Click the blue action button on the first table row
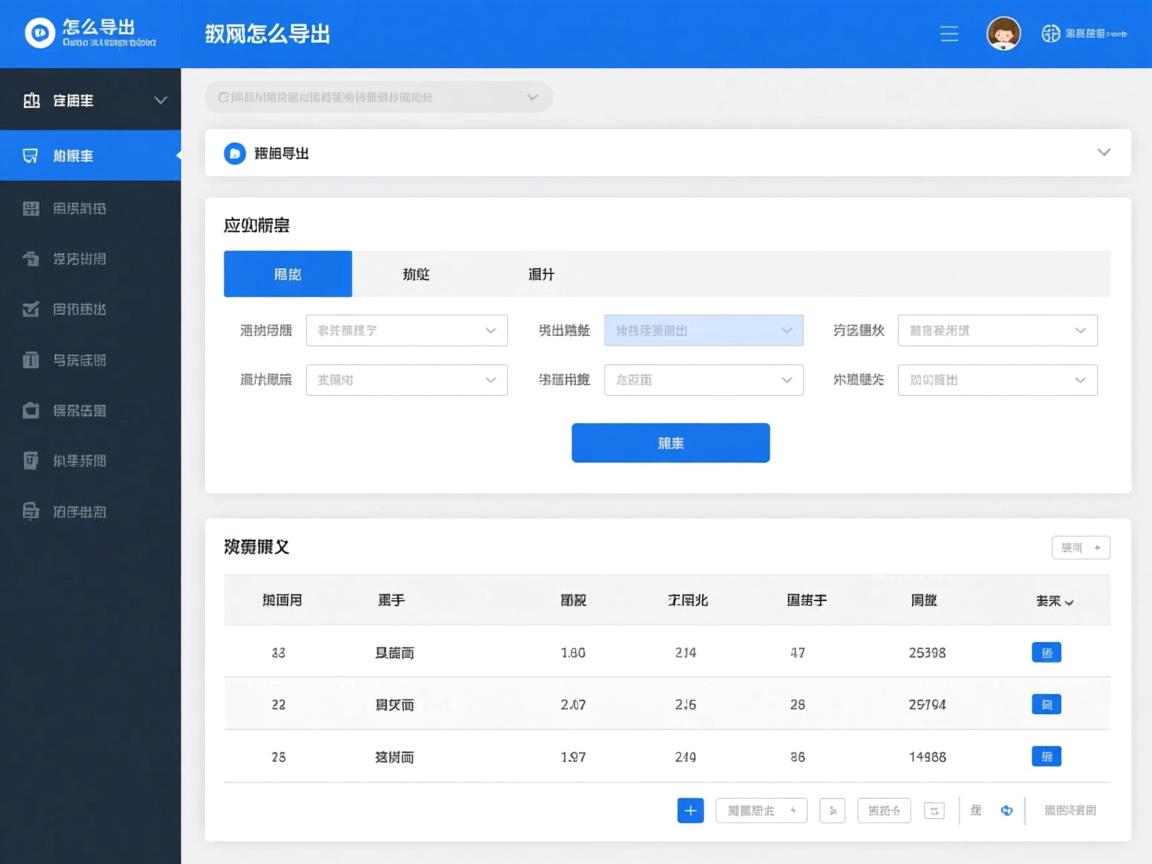Image resolution: width=1152 pixels, height=864 pixels. (1046, 652)
